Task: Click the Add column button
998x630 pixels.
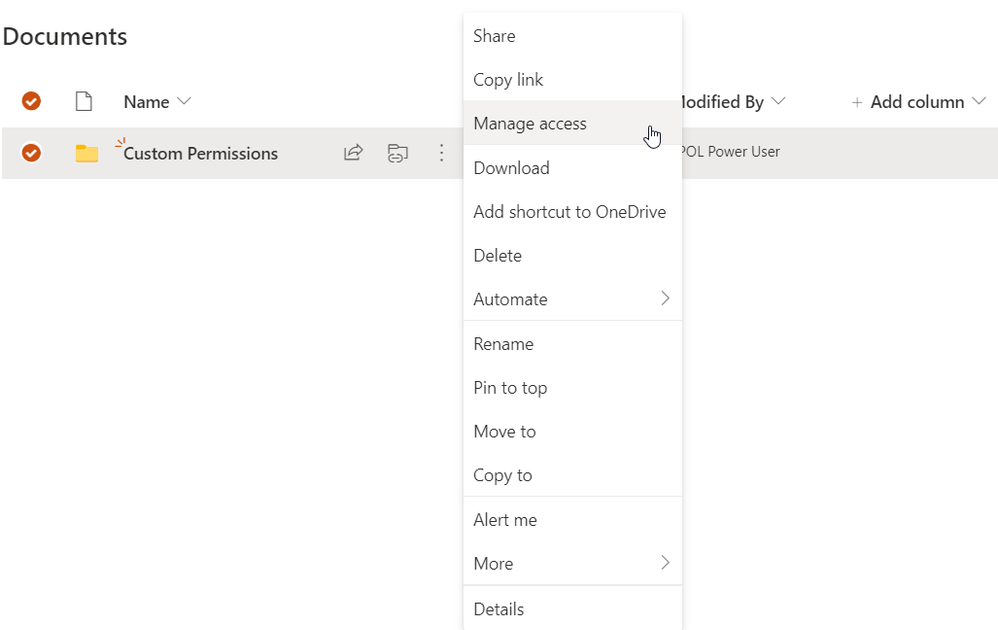Action: tap(917, 102)
